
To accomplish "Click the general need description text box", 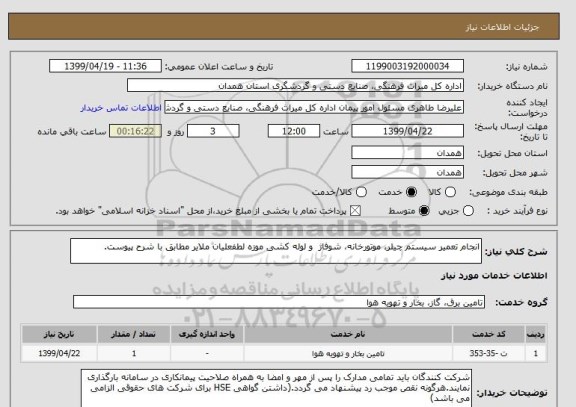I will coord(276,251).
